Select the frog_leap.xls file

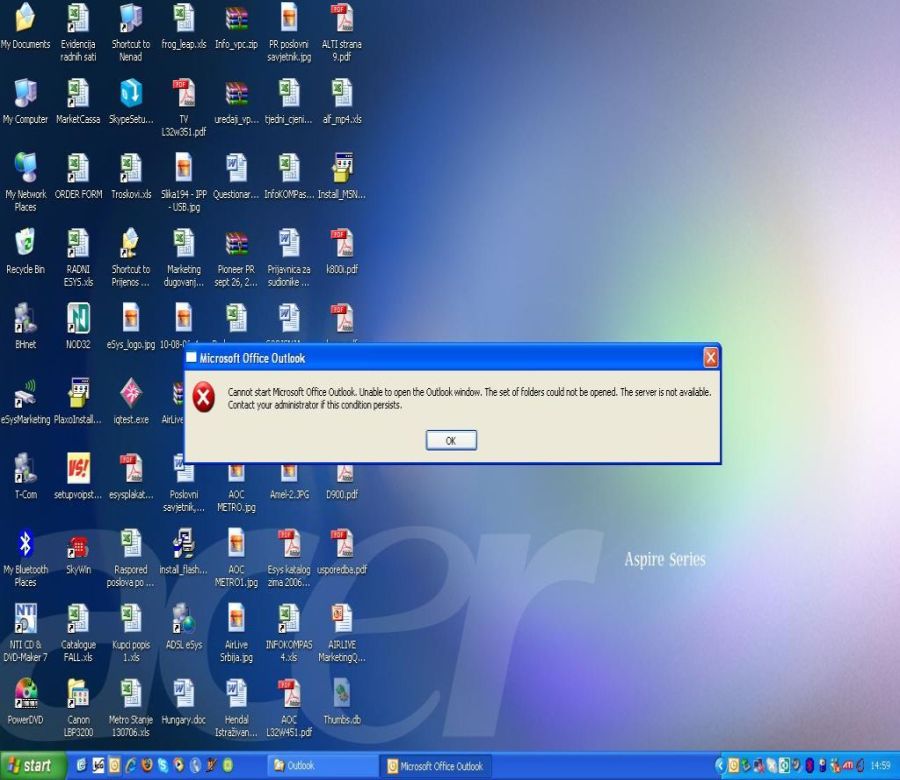184,26
